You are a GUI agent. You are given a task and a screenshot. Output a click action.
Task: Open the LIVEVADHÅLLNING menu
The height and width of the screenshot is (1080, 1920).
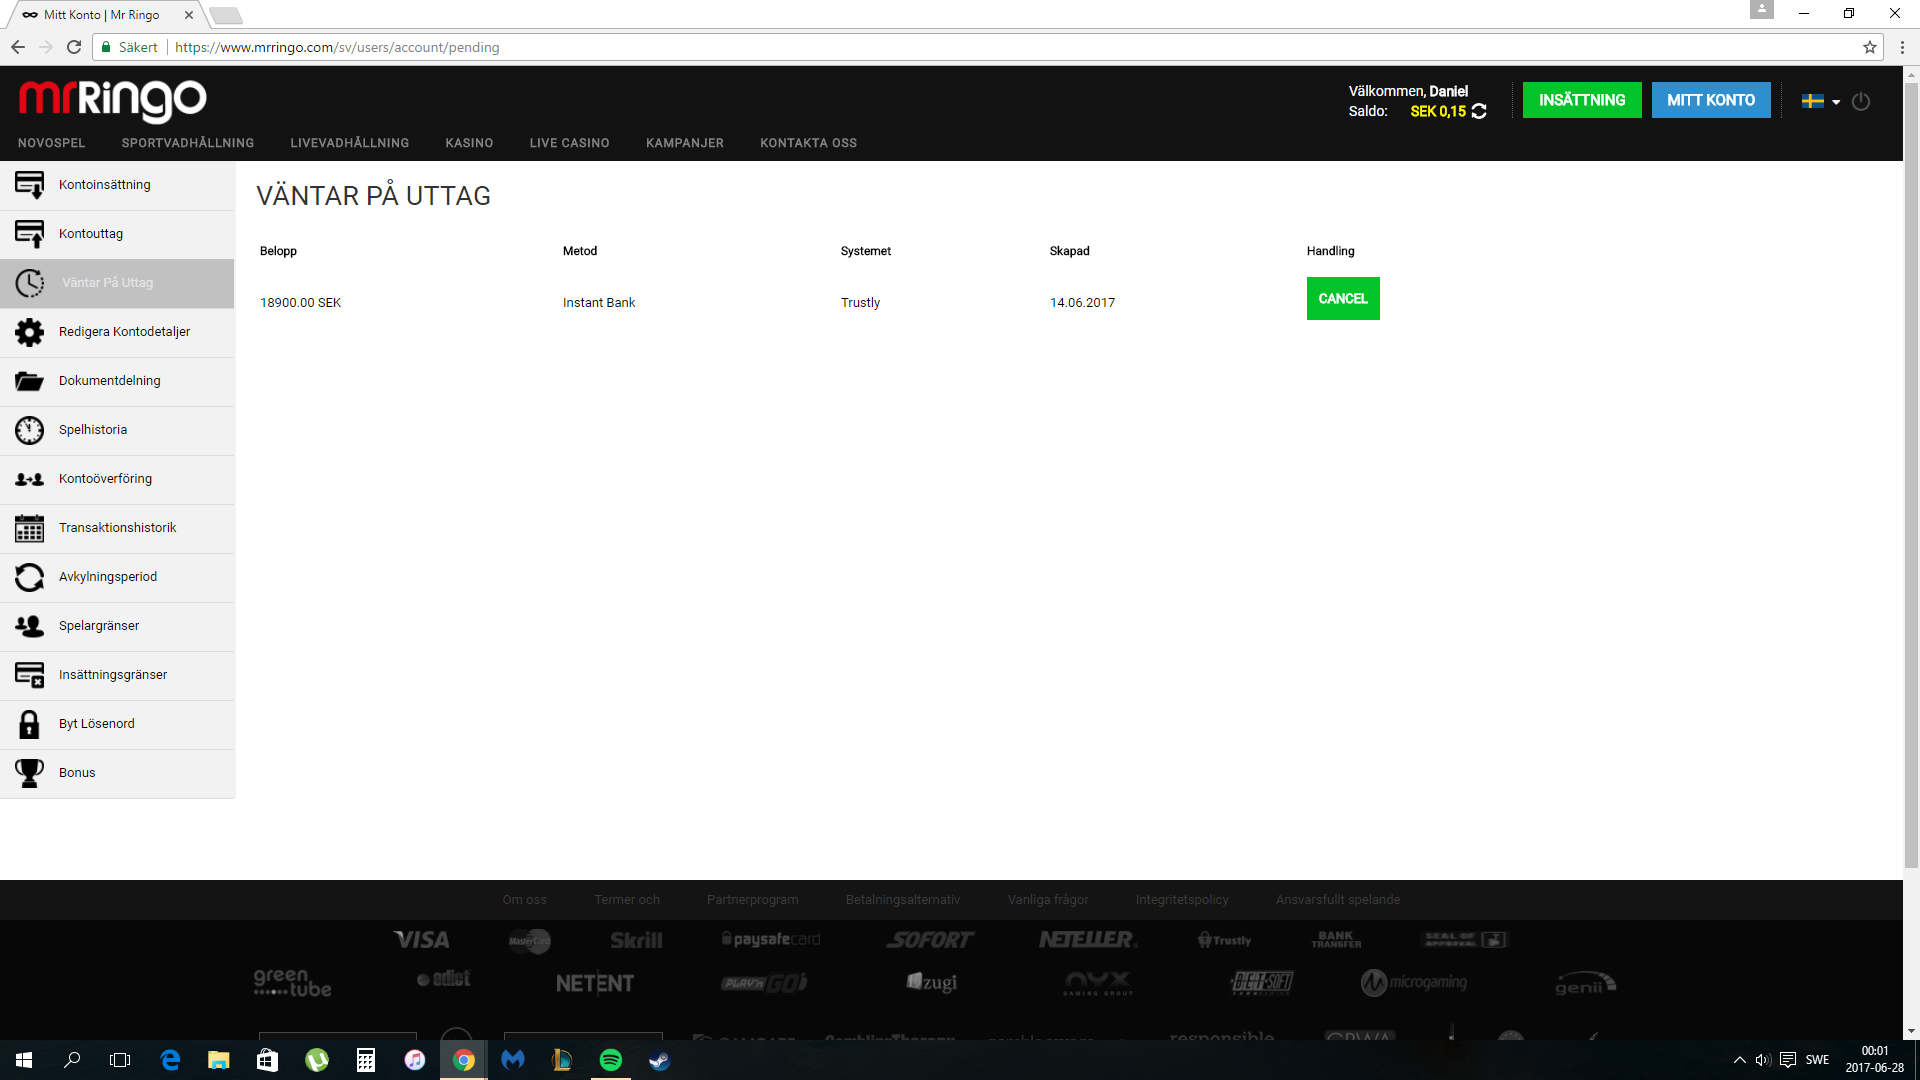pyautogui.click(x=350, y=143)
